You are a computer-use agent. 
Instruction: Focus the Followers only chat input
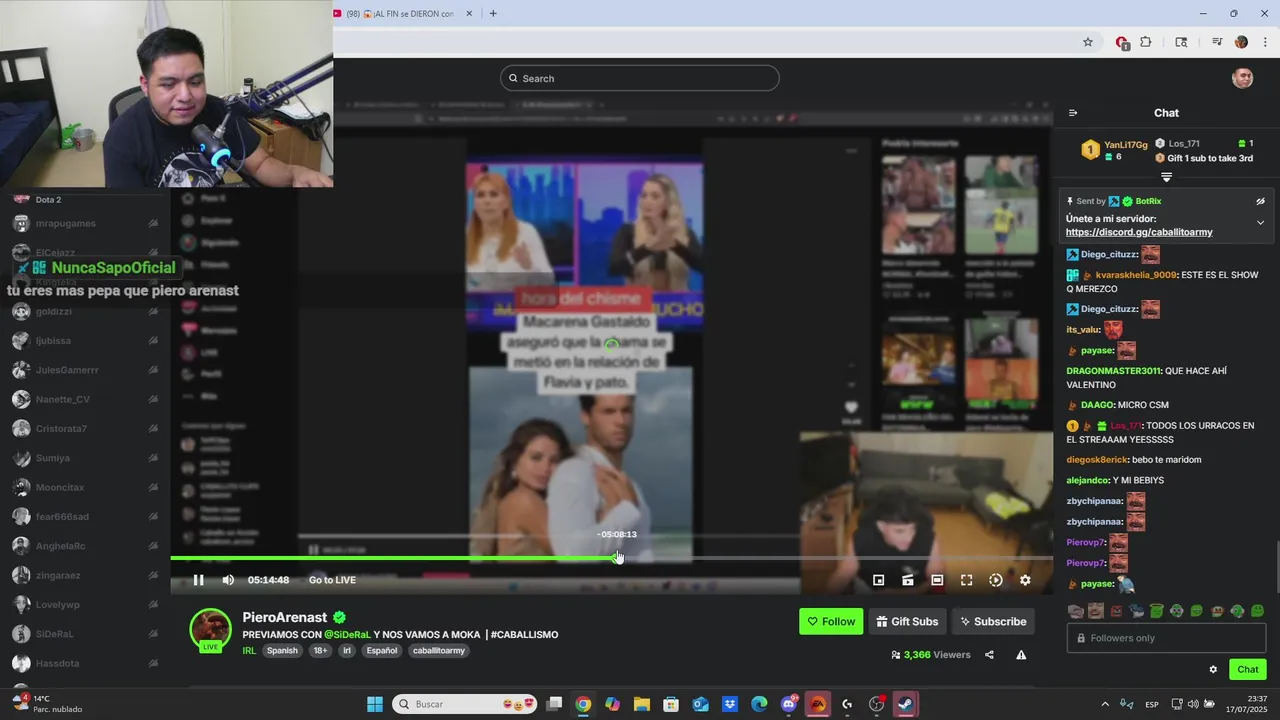coord(1166,638)
